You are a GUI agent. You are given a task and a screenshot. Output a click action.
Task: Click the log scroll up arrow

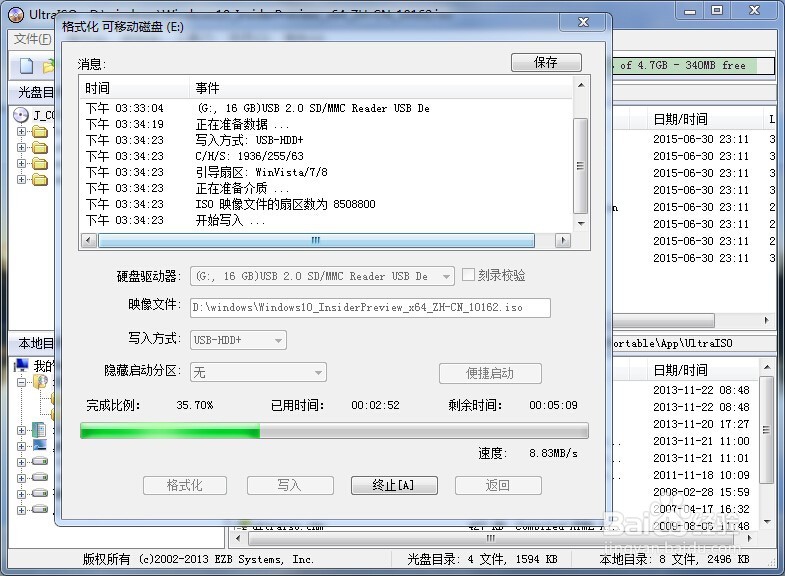581,85
